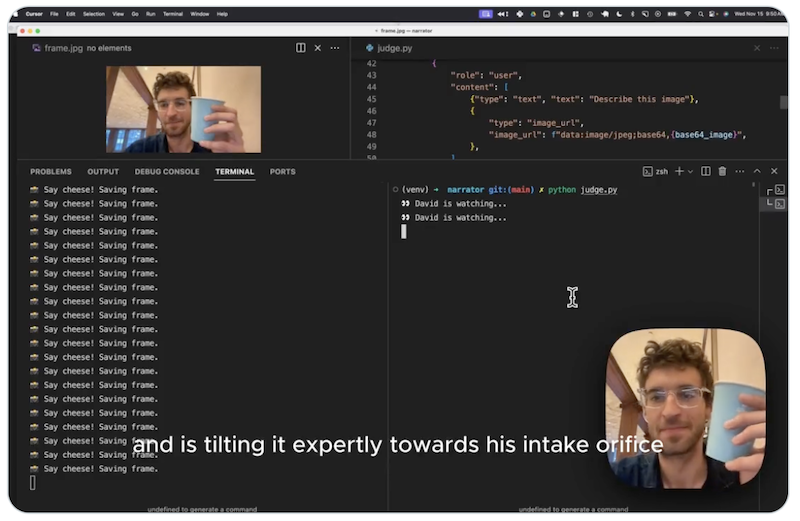This screenshot has width=800, height=521.
Task: Click the Siri icon in menu bar
Action: pyautogui.click(x=726, y=14)
